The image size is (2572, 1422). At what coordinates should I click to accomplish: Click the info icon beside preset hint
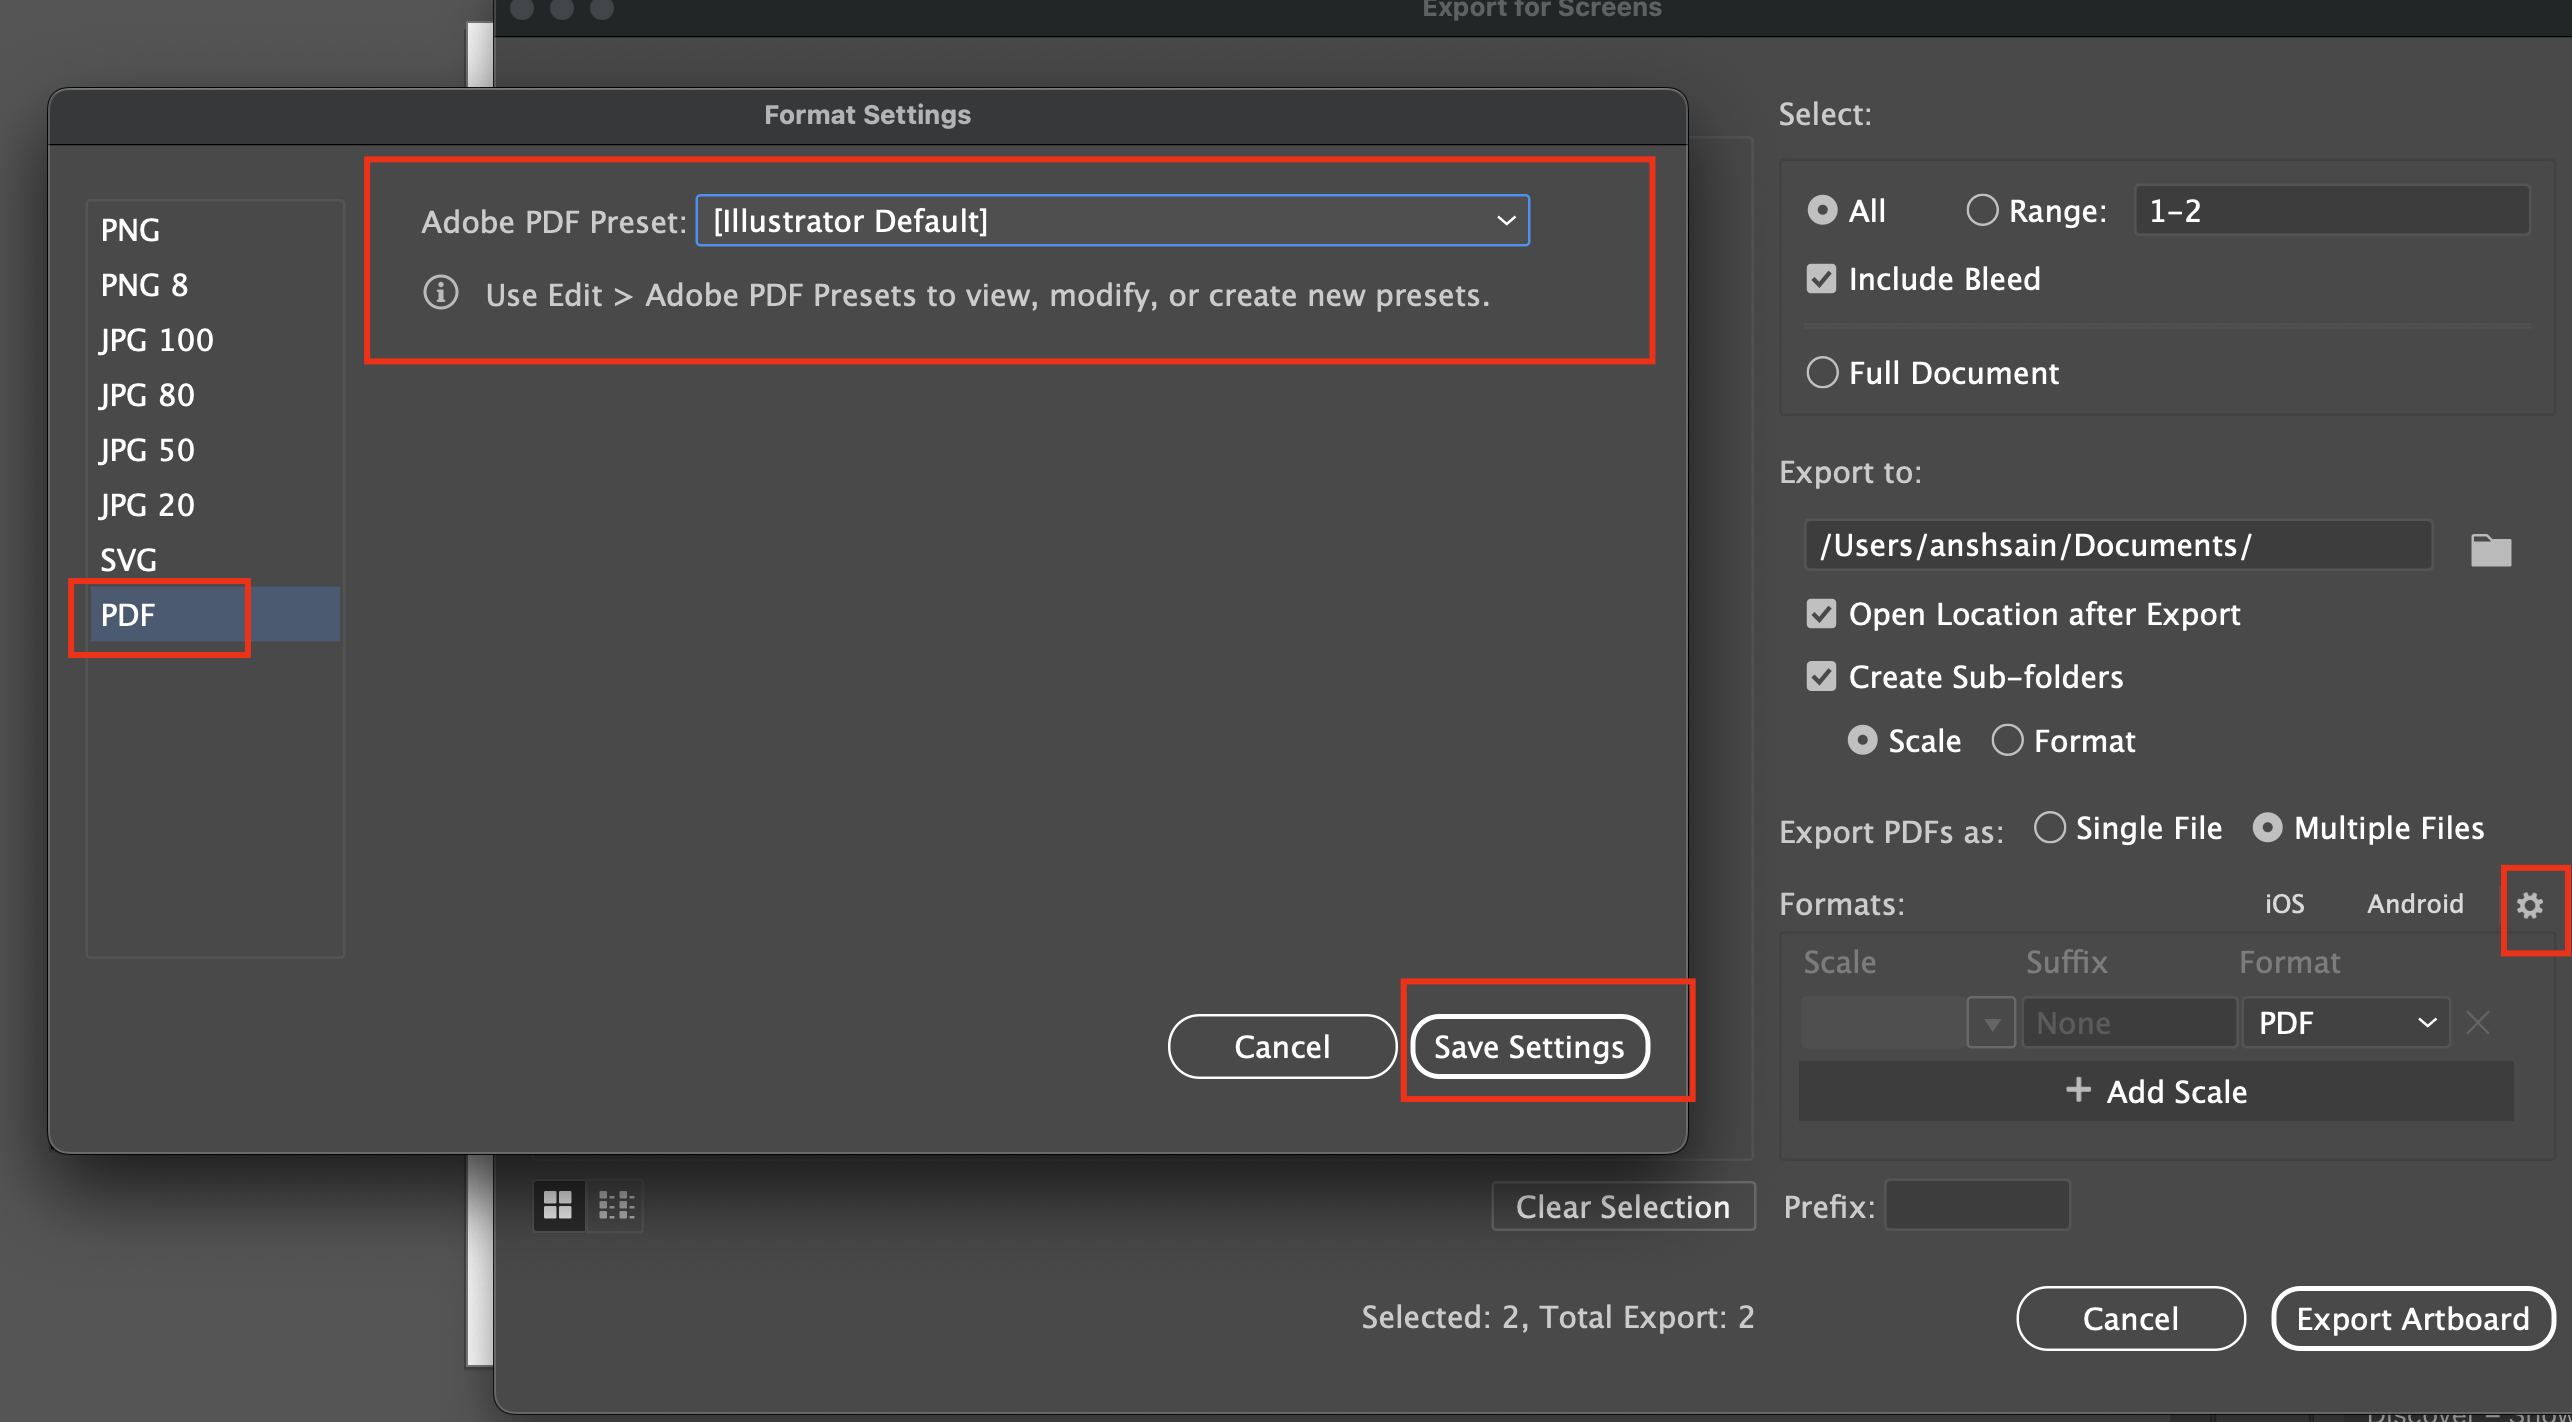pyautogui.click(x=441, y=293)
